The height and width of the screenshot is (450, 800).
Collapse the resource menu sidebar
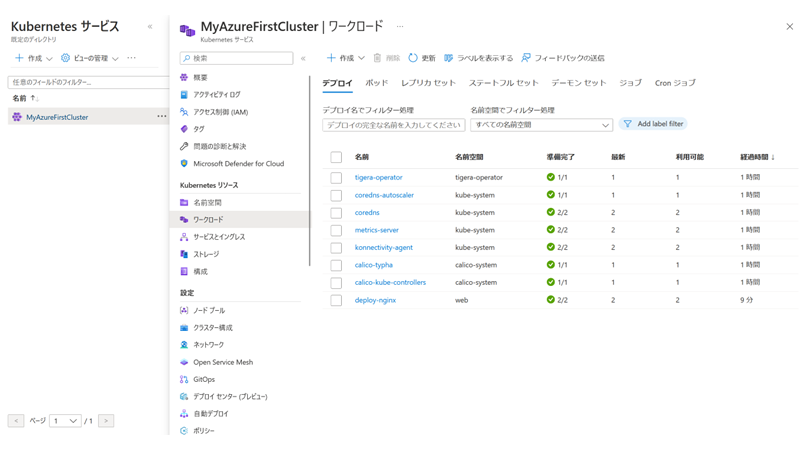coord(303,58)
